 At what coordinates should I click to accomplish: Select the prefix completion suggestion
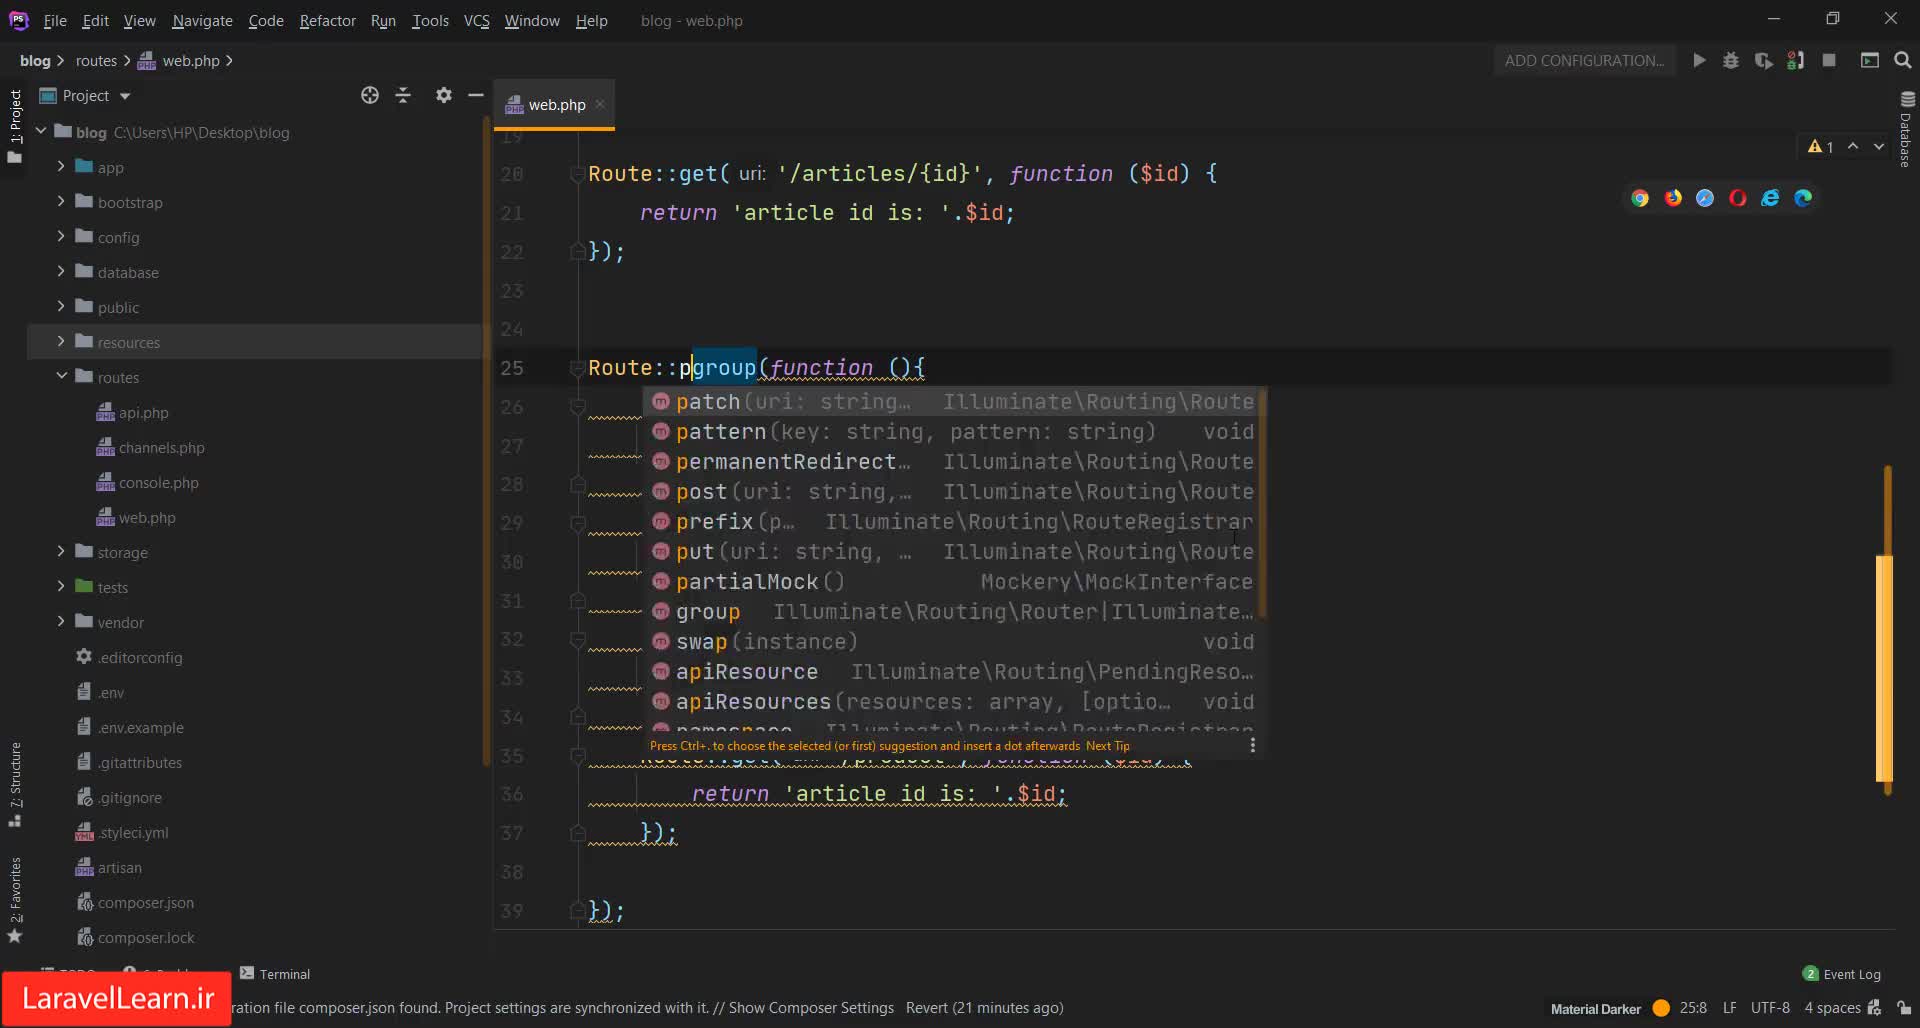pyautogui.click(x=714, y=522)
